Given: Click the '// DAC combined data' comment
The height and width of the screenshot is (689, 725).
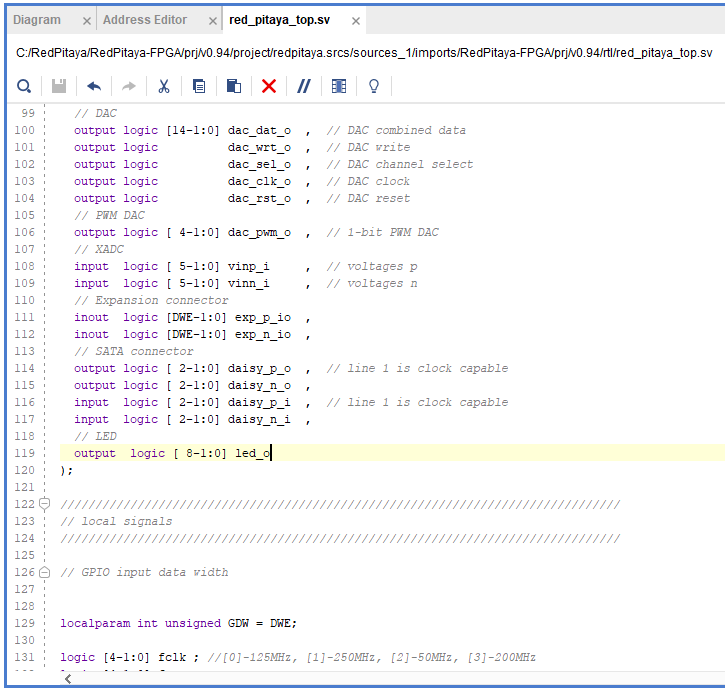Looking at the screenshot, I should coord(396,130).
